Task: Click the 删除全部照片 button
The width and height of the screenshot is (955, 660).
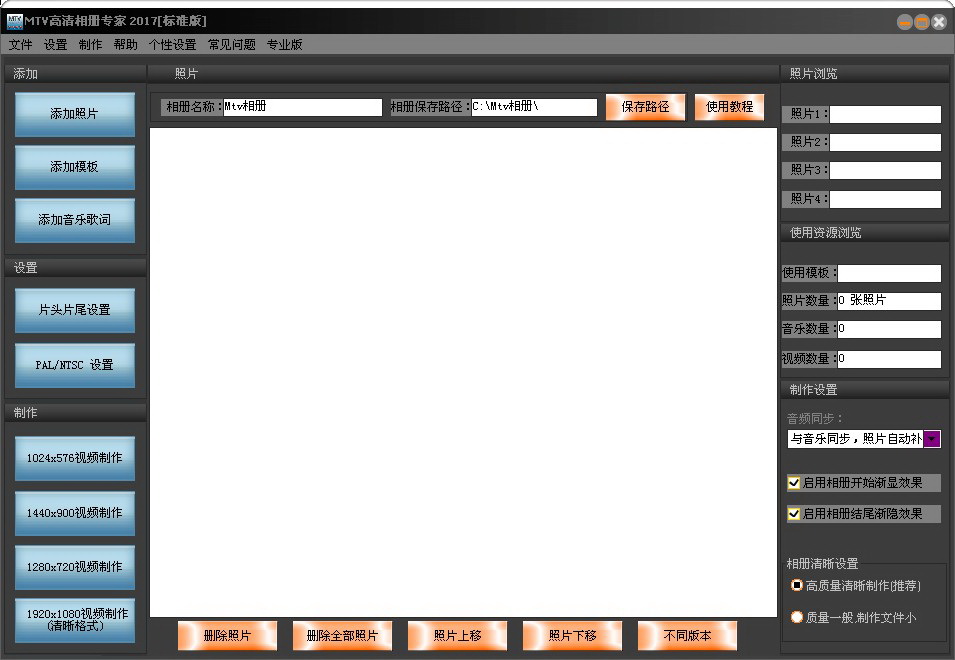Action: coord(342,636)
